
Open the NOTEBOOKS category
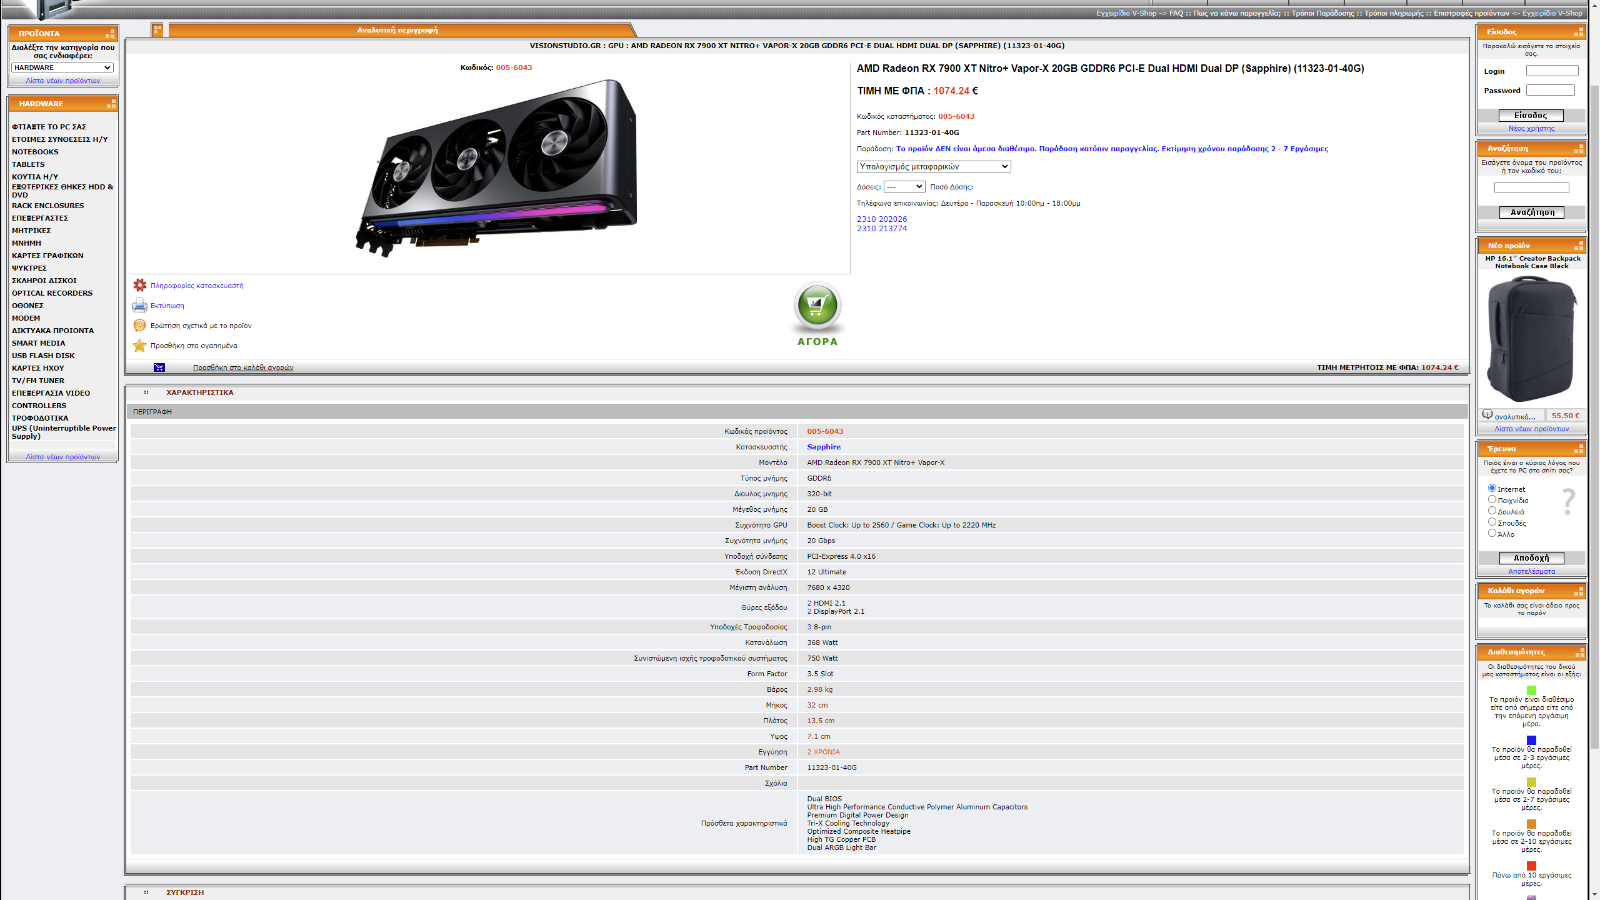click(35, 152)
